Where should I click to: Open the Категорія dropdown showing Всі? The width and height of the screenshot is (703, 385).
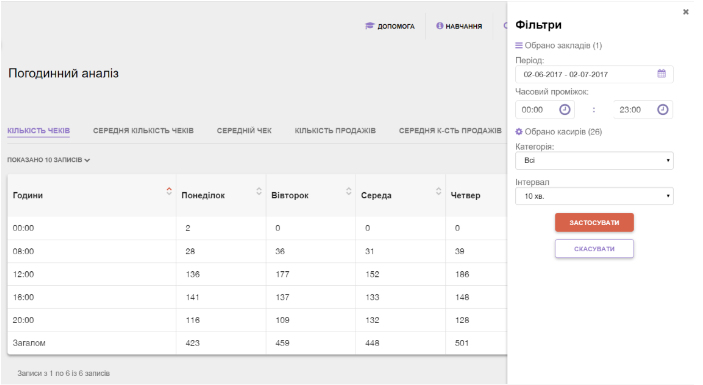point(594,160)
